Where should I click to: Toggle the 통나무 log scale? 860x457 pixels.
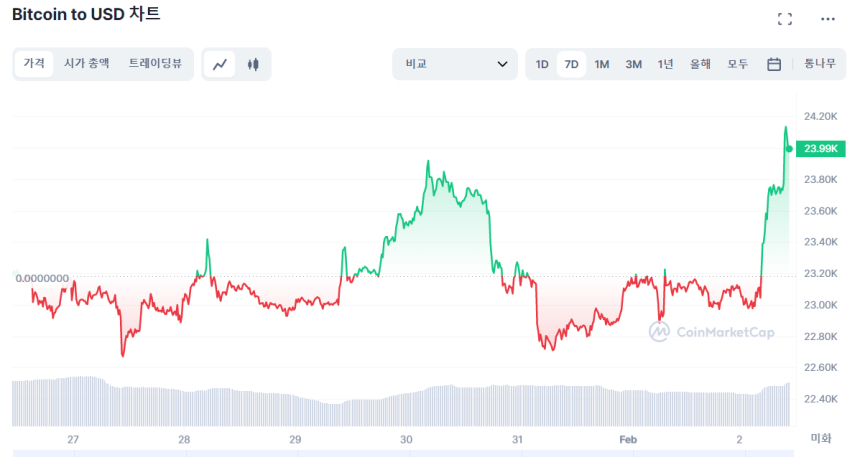[x=820, y=65]
